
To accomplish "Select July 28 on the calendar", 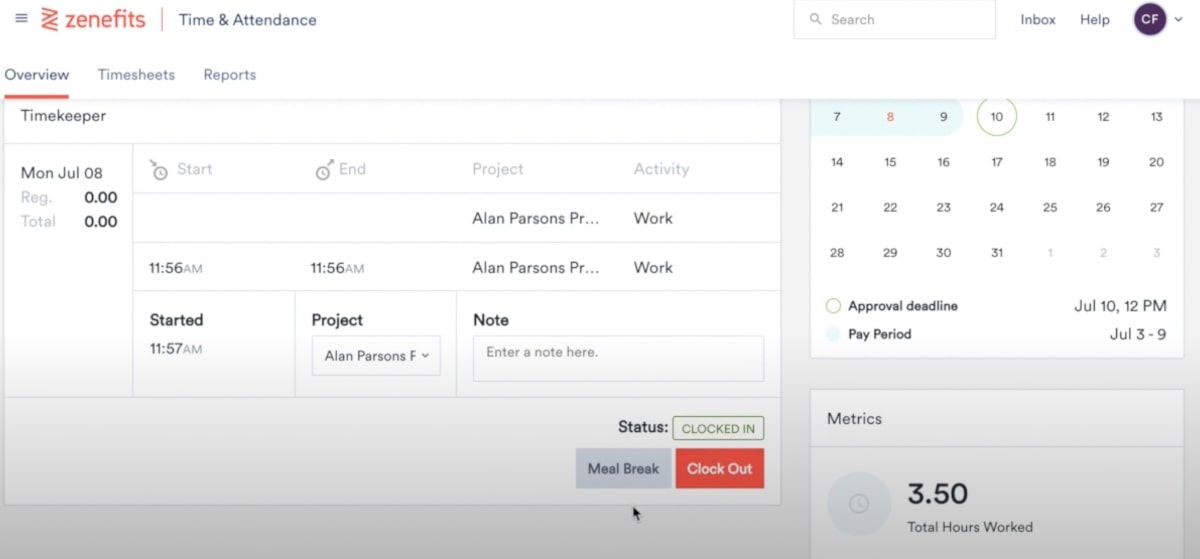I will point(837,253).
